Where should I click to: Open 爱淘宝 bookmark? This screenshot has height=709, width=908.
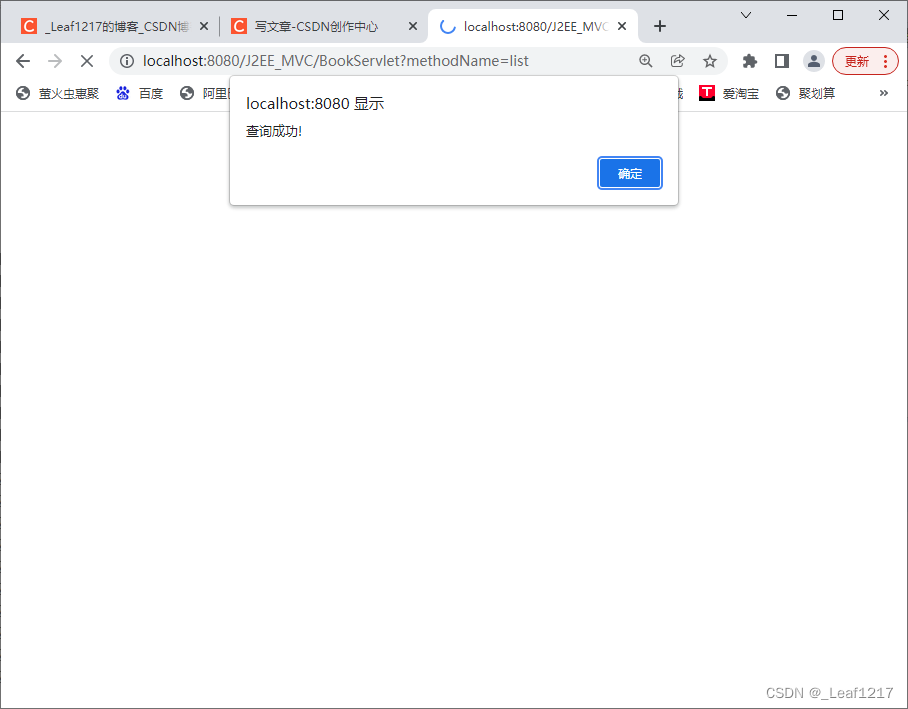point(729,93)
